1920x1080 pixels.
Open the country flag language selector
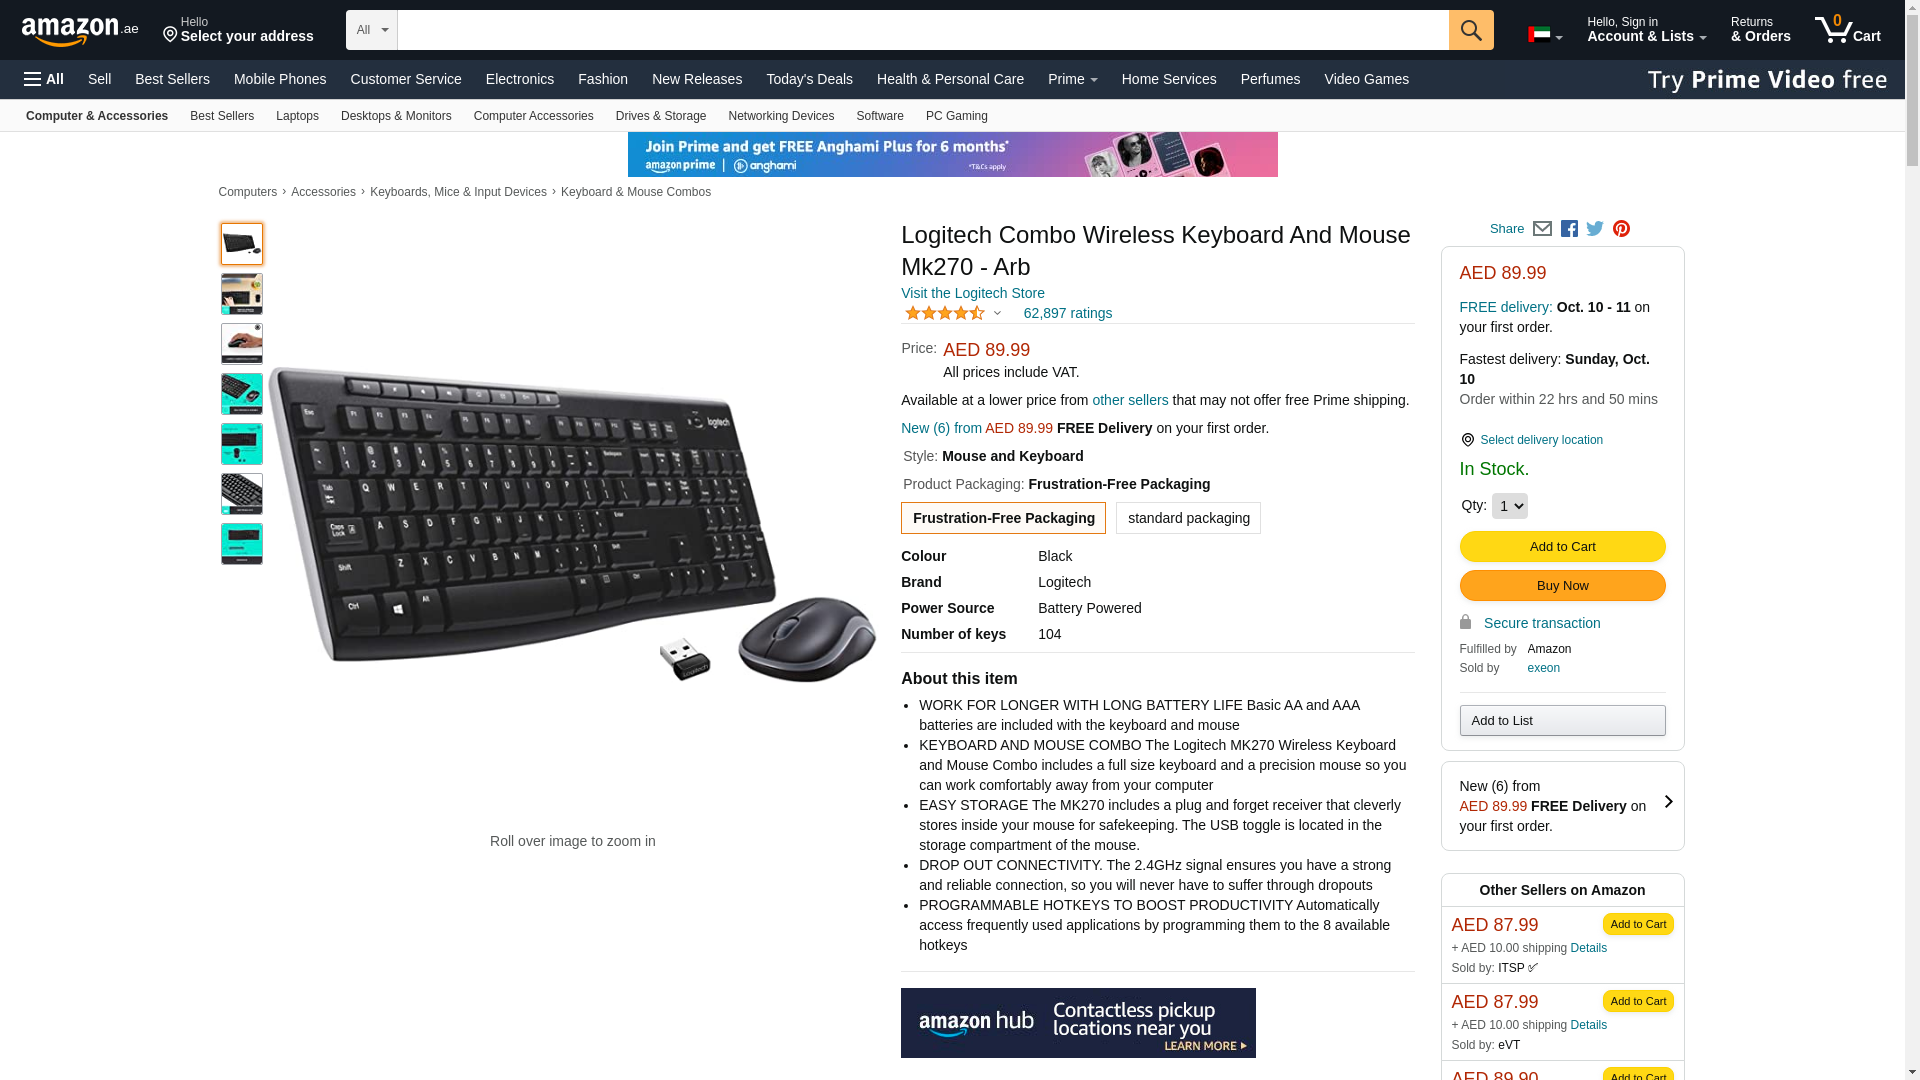point(1545,35)
